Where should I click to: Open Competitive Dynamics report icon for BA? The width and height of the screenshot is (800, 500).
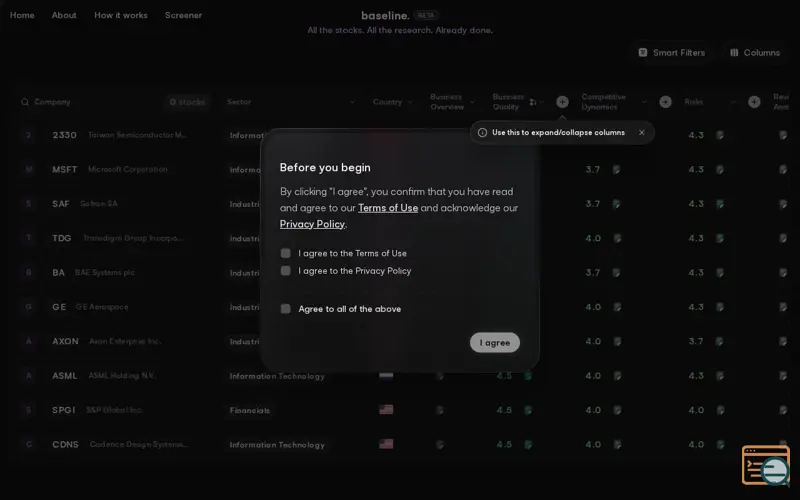[x=616, y=272]
